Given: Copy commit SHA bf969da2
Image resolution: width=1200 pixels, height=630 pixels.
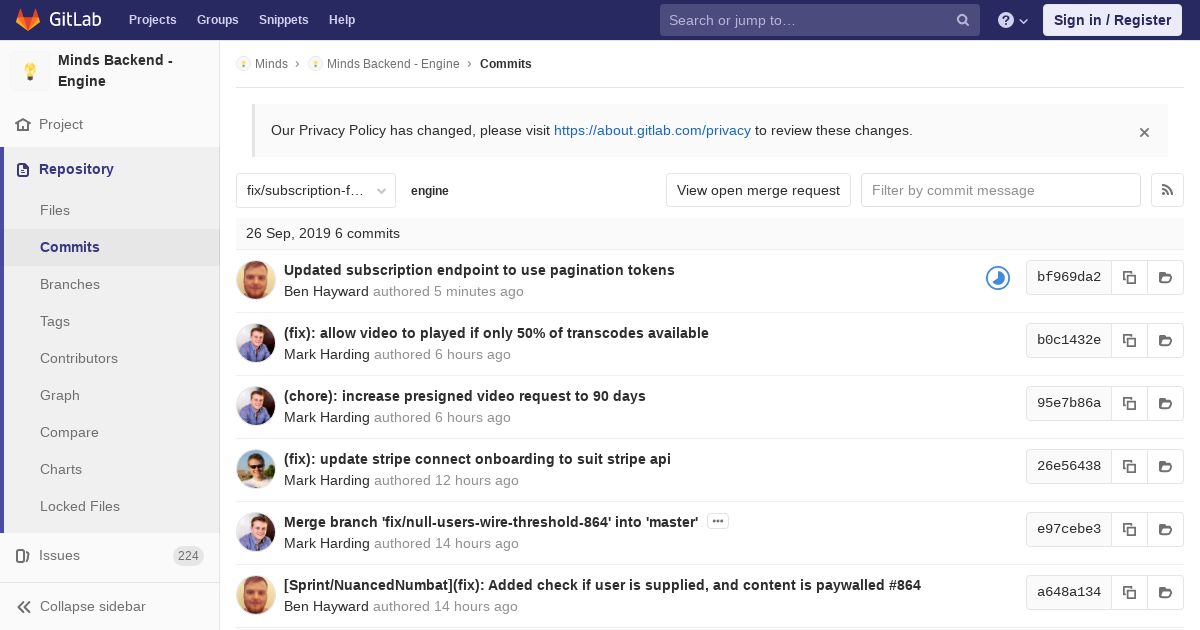Looking at the screenshot, I should click(1129, 278).
